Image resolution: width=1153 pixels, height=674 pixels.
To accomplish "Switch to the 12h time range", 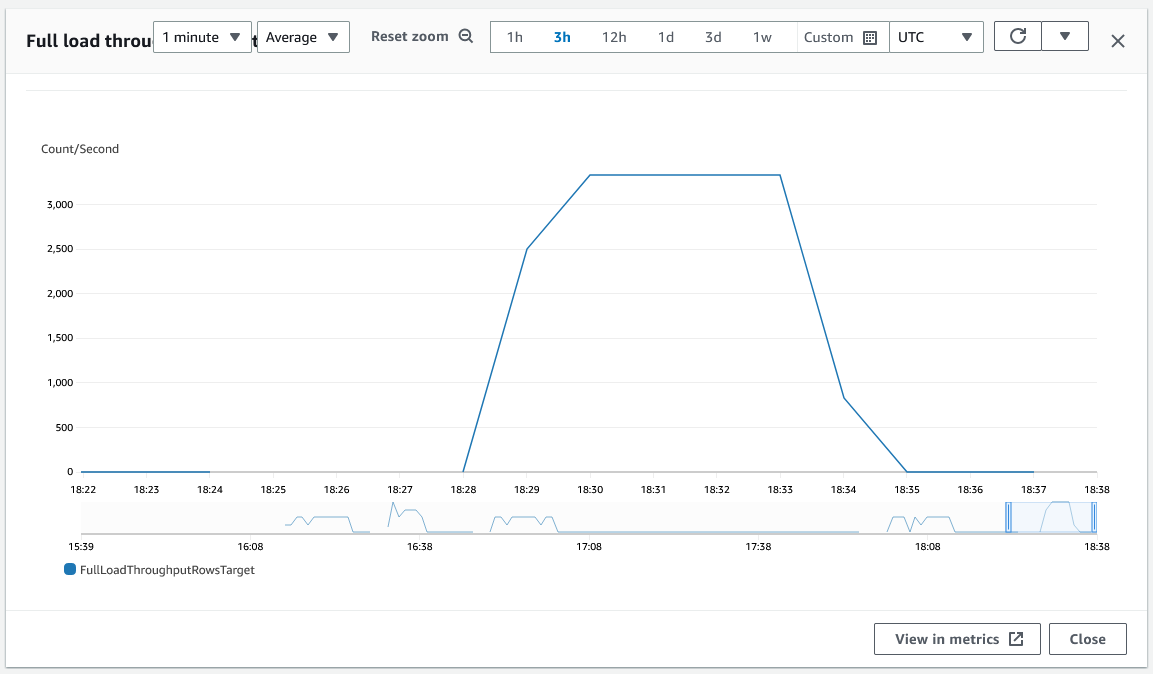I will (614, 37).
